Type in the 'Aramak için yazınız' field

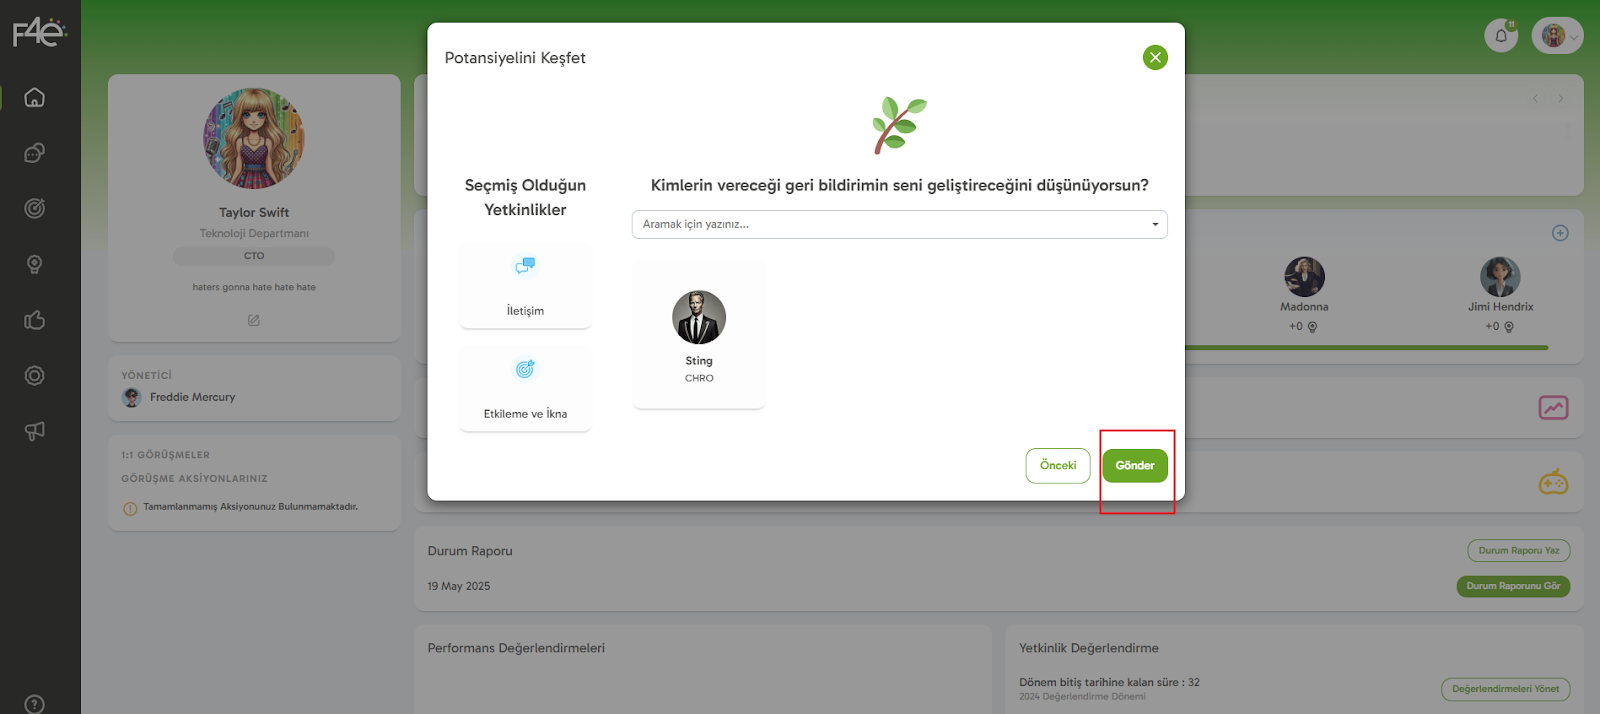(x=890, y=225)
